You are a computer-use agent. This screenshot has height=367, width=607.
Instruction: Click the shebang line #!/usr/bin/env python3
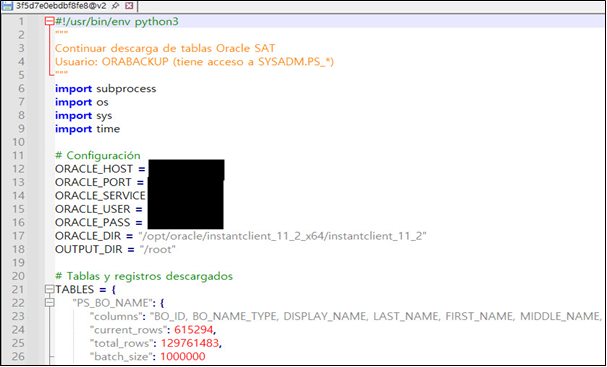pos(117,22)
